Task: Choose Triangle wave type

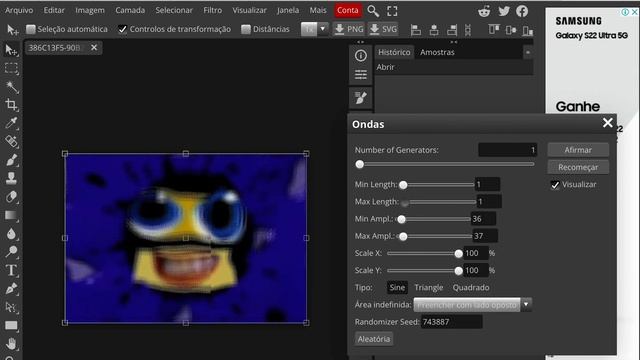Action: (429, 287)
